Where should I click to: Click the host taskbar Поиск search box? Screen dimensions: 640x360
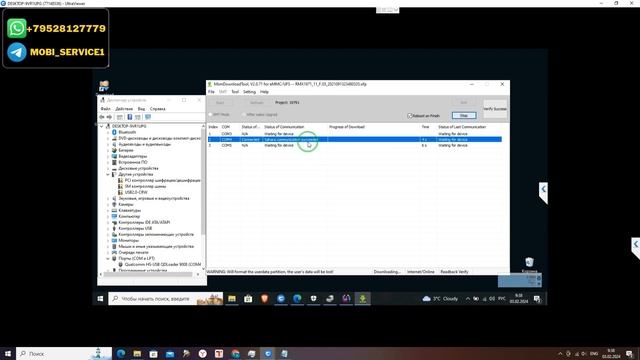pos(64,353)
